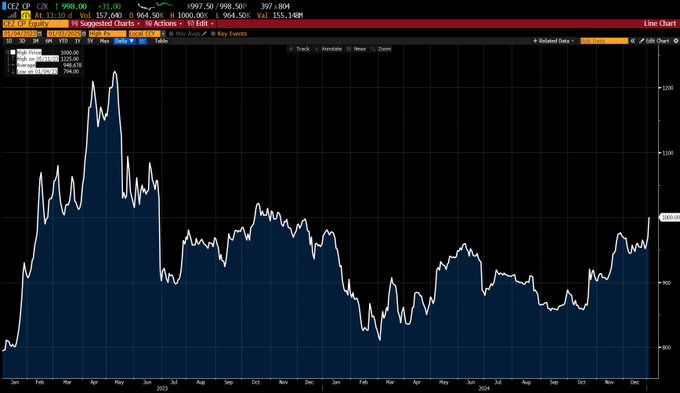Viewport: 680px width, 393px height.
Task: Select the 3D range tab
Action: pos(22,41)
